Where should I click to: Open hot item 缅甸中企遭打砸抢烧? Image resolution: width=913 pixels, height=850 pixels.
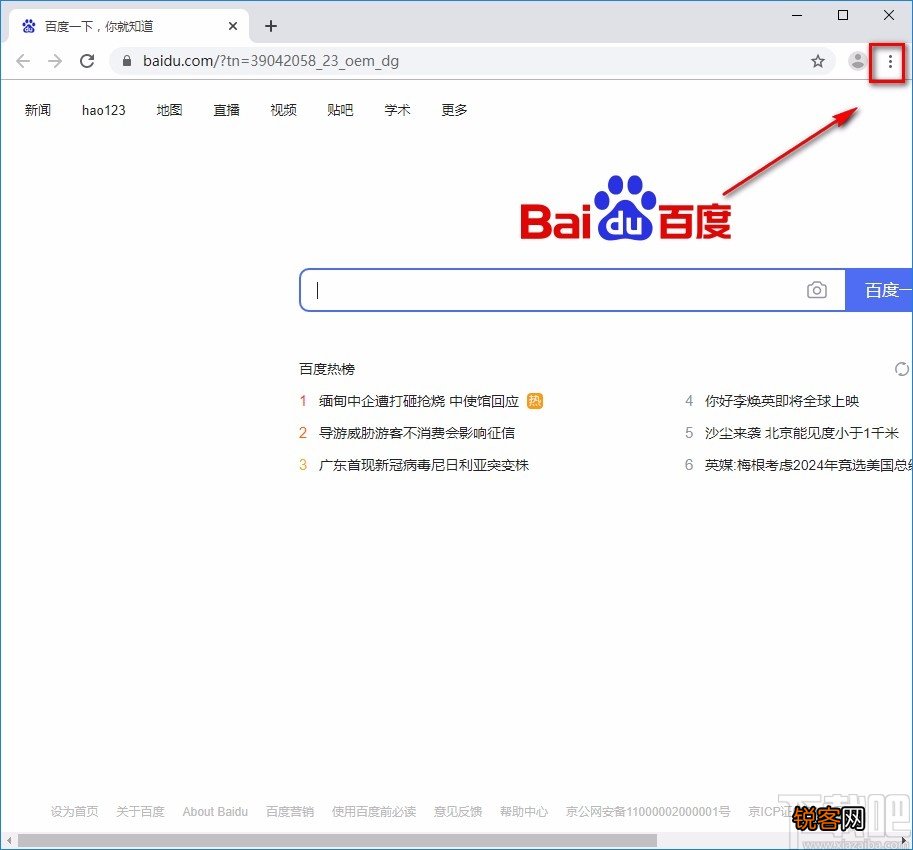pos(419,401)
